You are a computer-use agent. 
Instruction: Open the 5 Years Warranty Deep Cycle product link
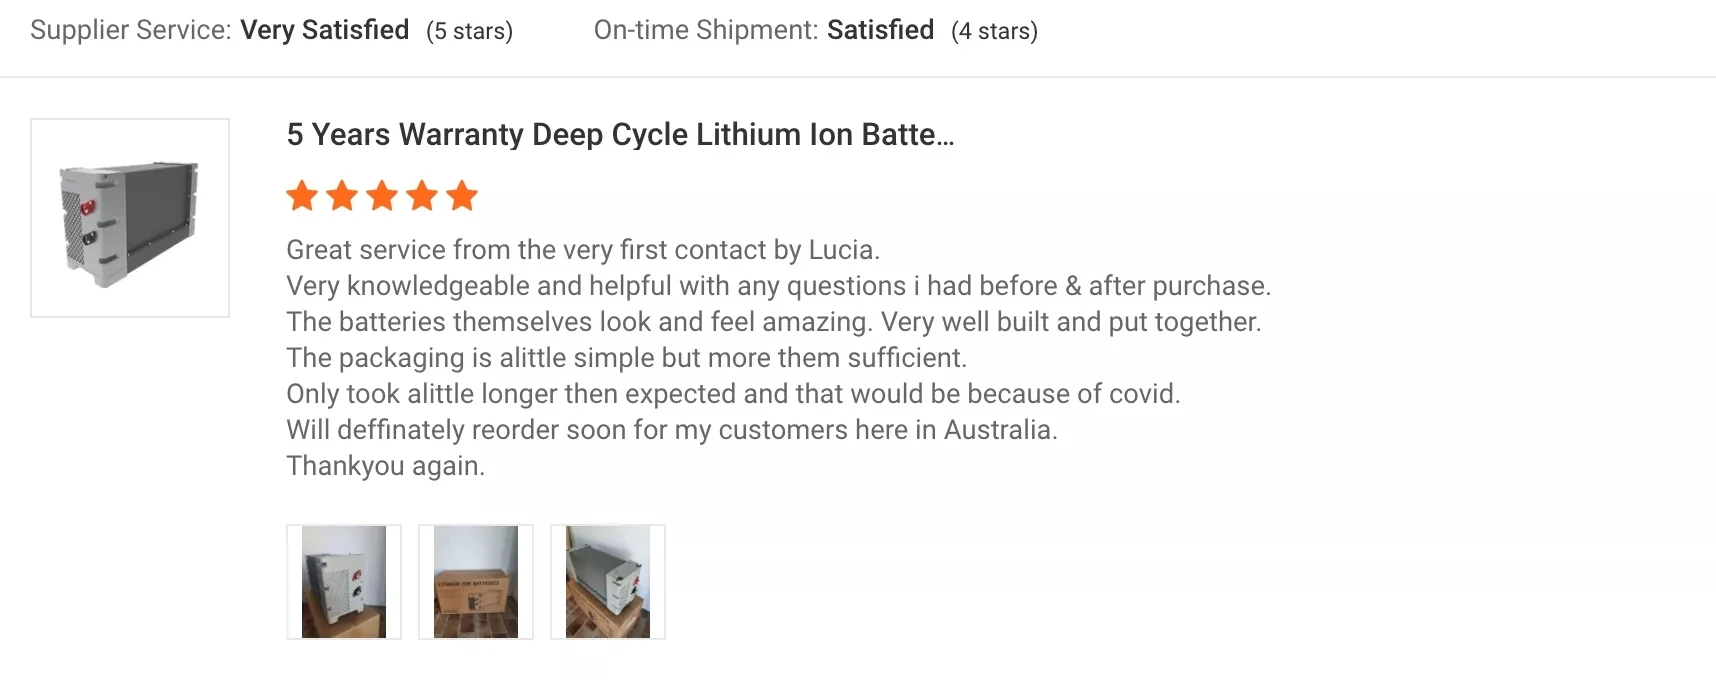tap(620, 135)
